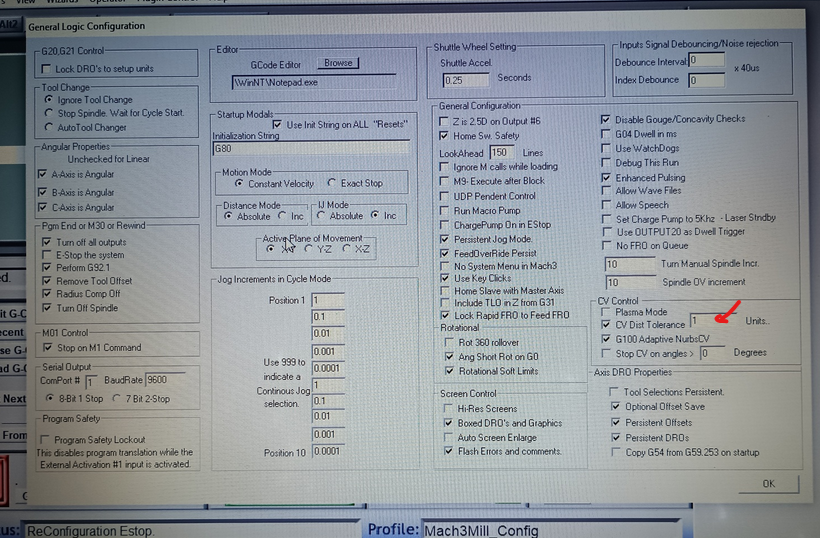Select Ignore Tool Change option
820x538 pixels.
[49, 99]
